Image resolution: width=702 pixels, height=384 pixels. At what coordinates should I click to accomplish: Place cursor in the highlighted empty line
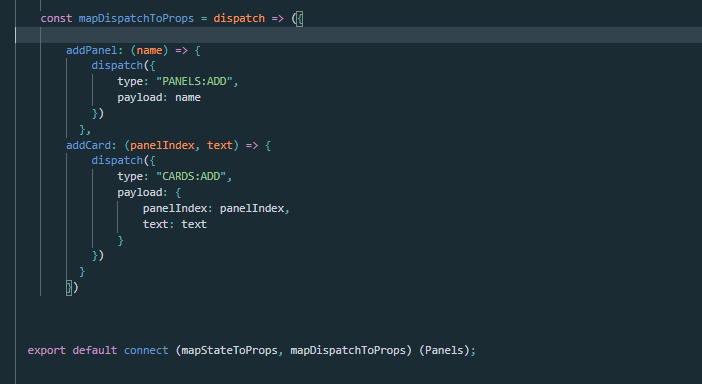coord(358,35)
